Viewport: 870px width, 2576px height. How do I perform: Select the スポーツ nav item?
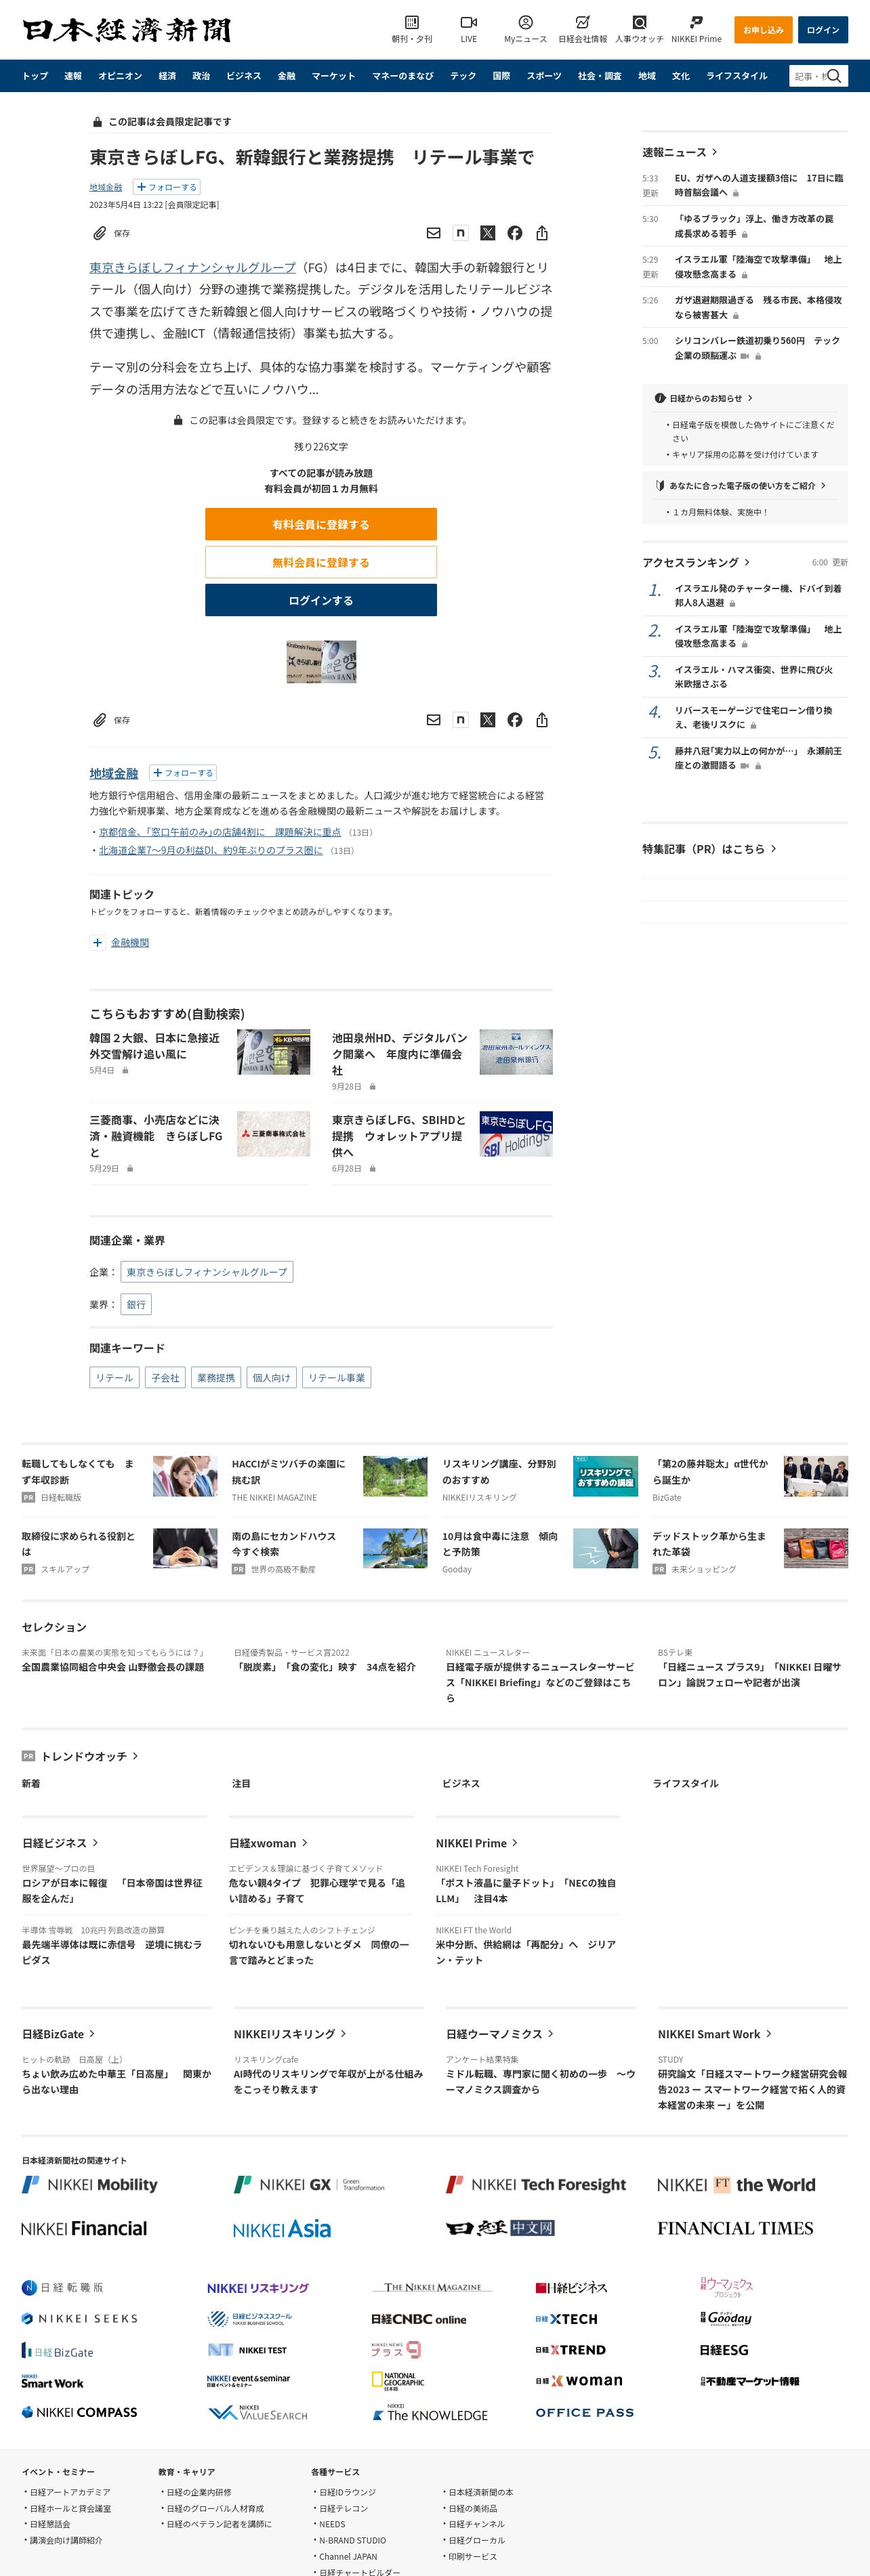point(544,76)
